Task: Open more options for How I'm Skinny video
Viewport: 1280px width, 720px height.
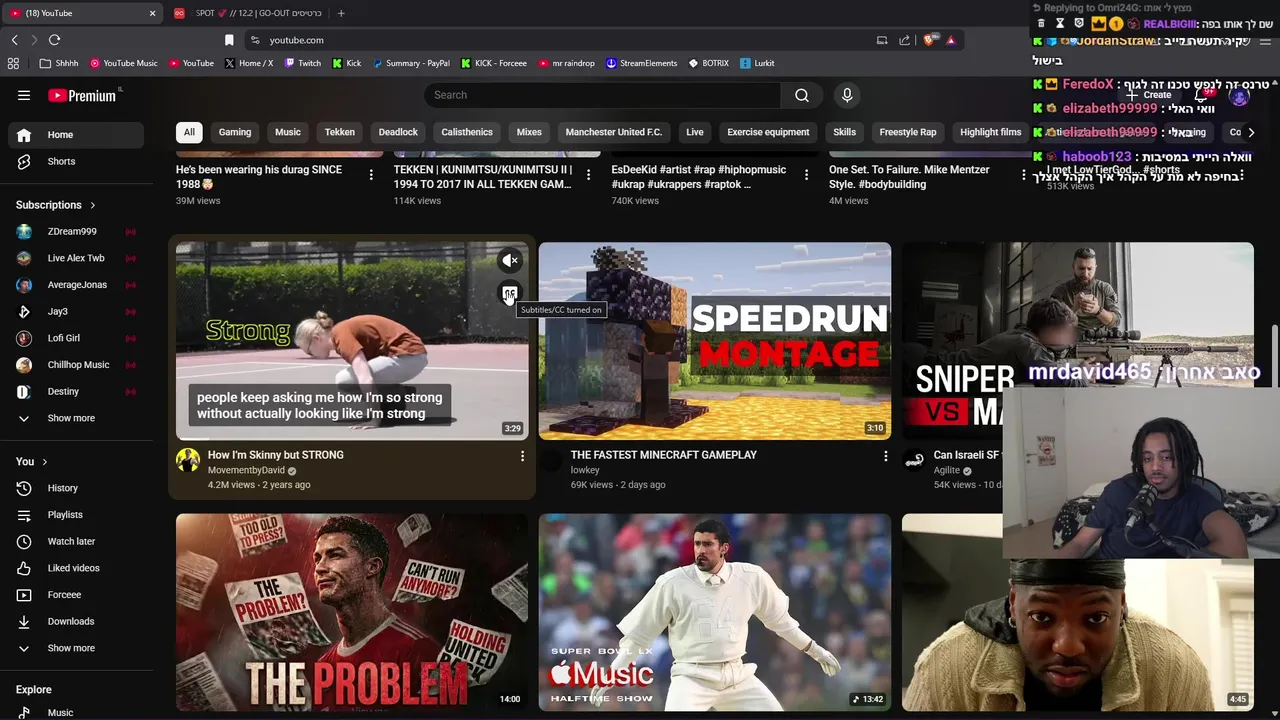Action: (x=522, y=456)
